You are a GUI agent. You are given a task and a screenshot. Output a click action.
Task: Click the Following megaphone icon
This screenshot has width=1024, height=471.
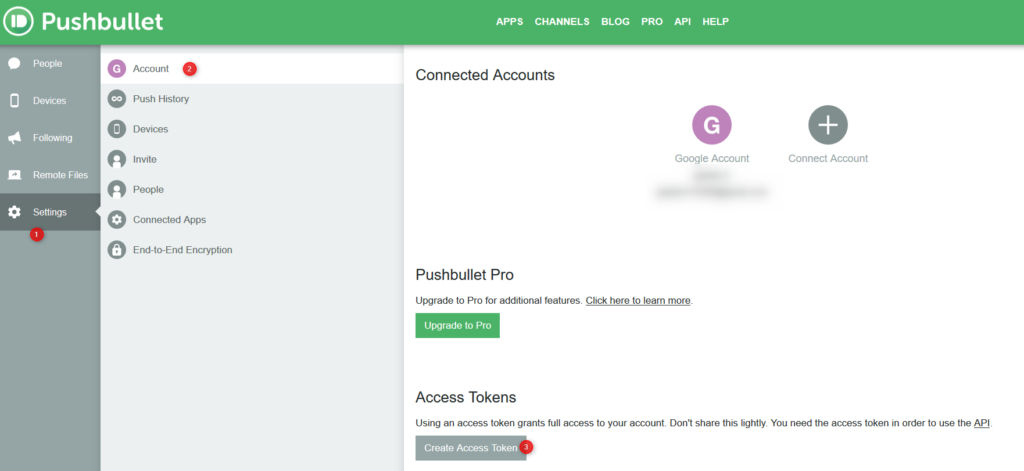pos(14,138)
